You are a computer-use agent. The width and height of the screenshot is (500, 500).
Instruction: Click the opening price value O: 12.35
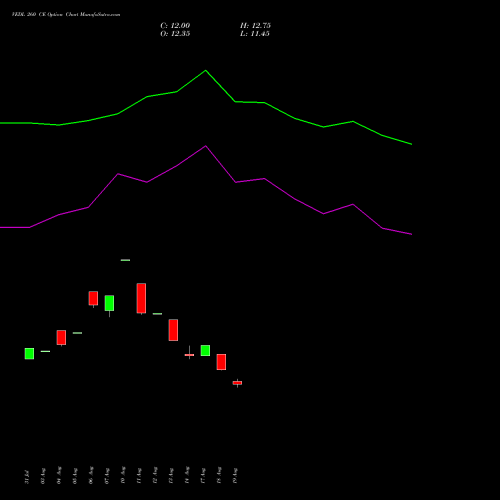(175, 34)
